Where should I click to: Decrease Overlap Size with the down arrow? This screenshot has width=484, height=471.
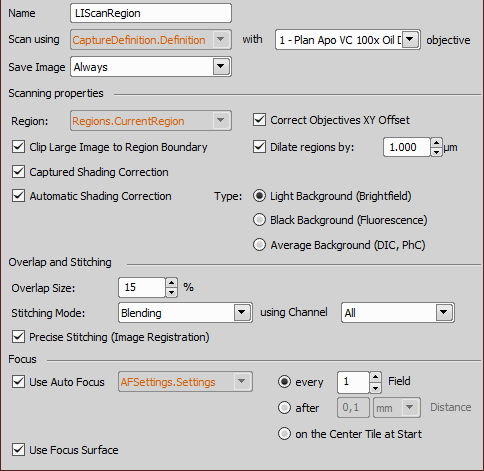(x=171, y=292)
